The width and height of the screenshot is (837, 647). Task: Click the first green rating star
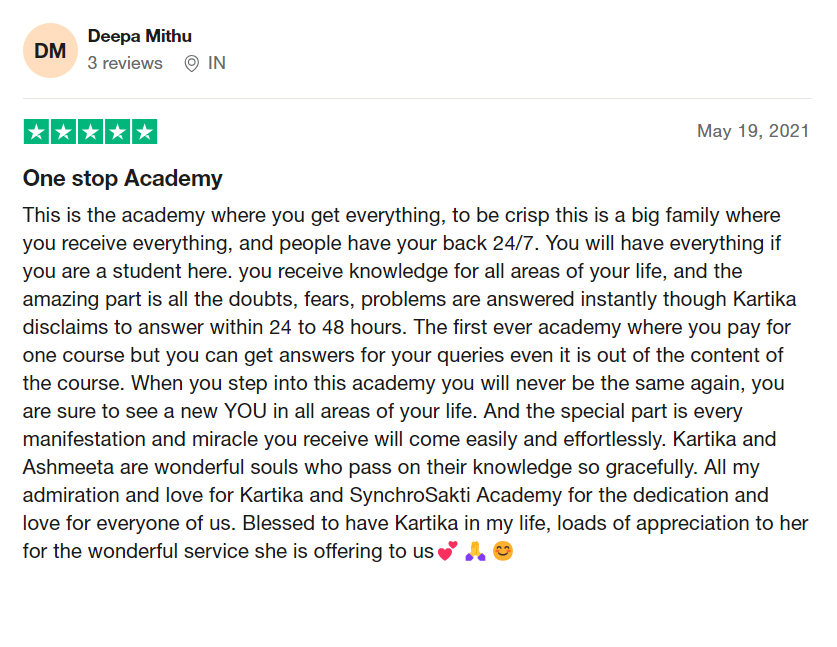[x=36, y=132]
